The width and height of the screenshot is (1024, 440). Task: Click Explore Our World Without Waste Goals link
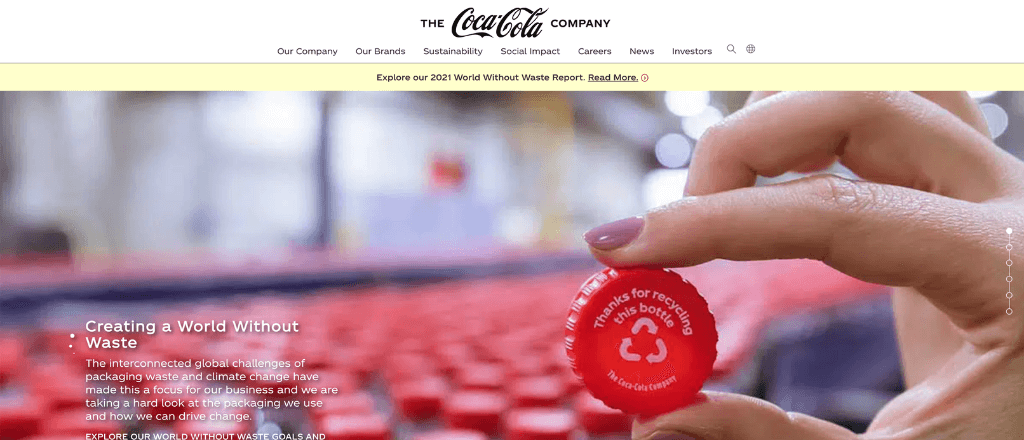206,435
